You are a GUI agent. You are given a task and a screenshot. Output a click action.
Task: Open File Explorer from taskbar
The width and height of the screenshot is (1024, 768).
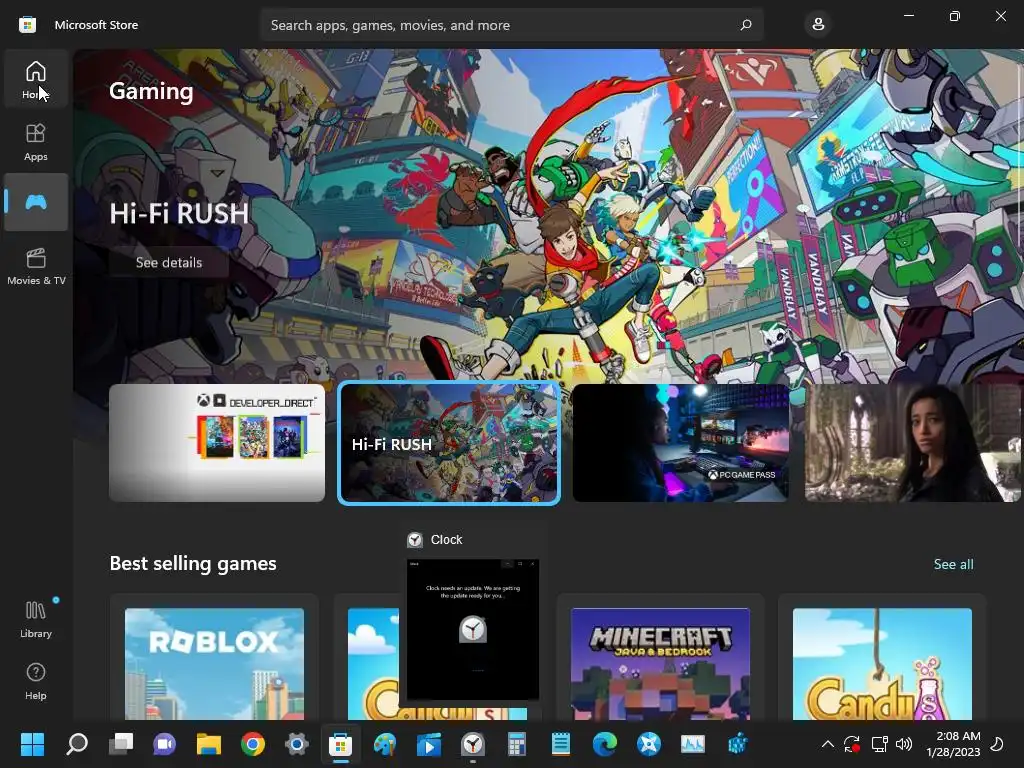(x=209, y=744)
